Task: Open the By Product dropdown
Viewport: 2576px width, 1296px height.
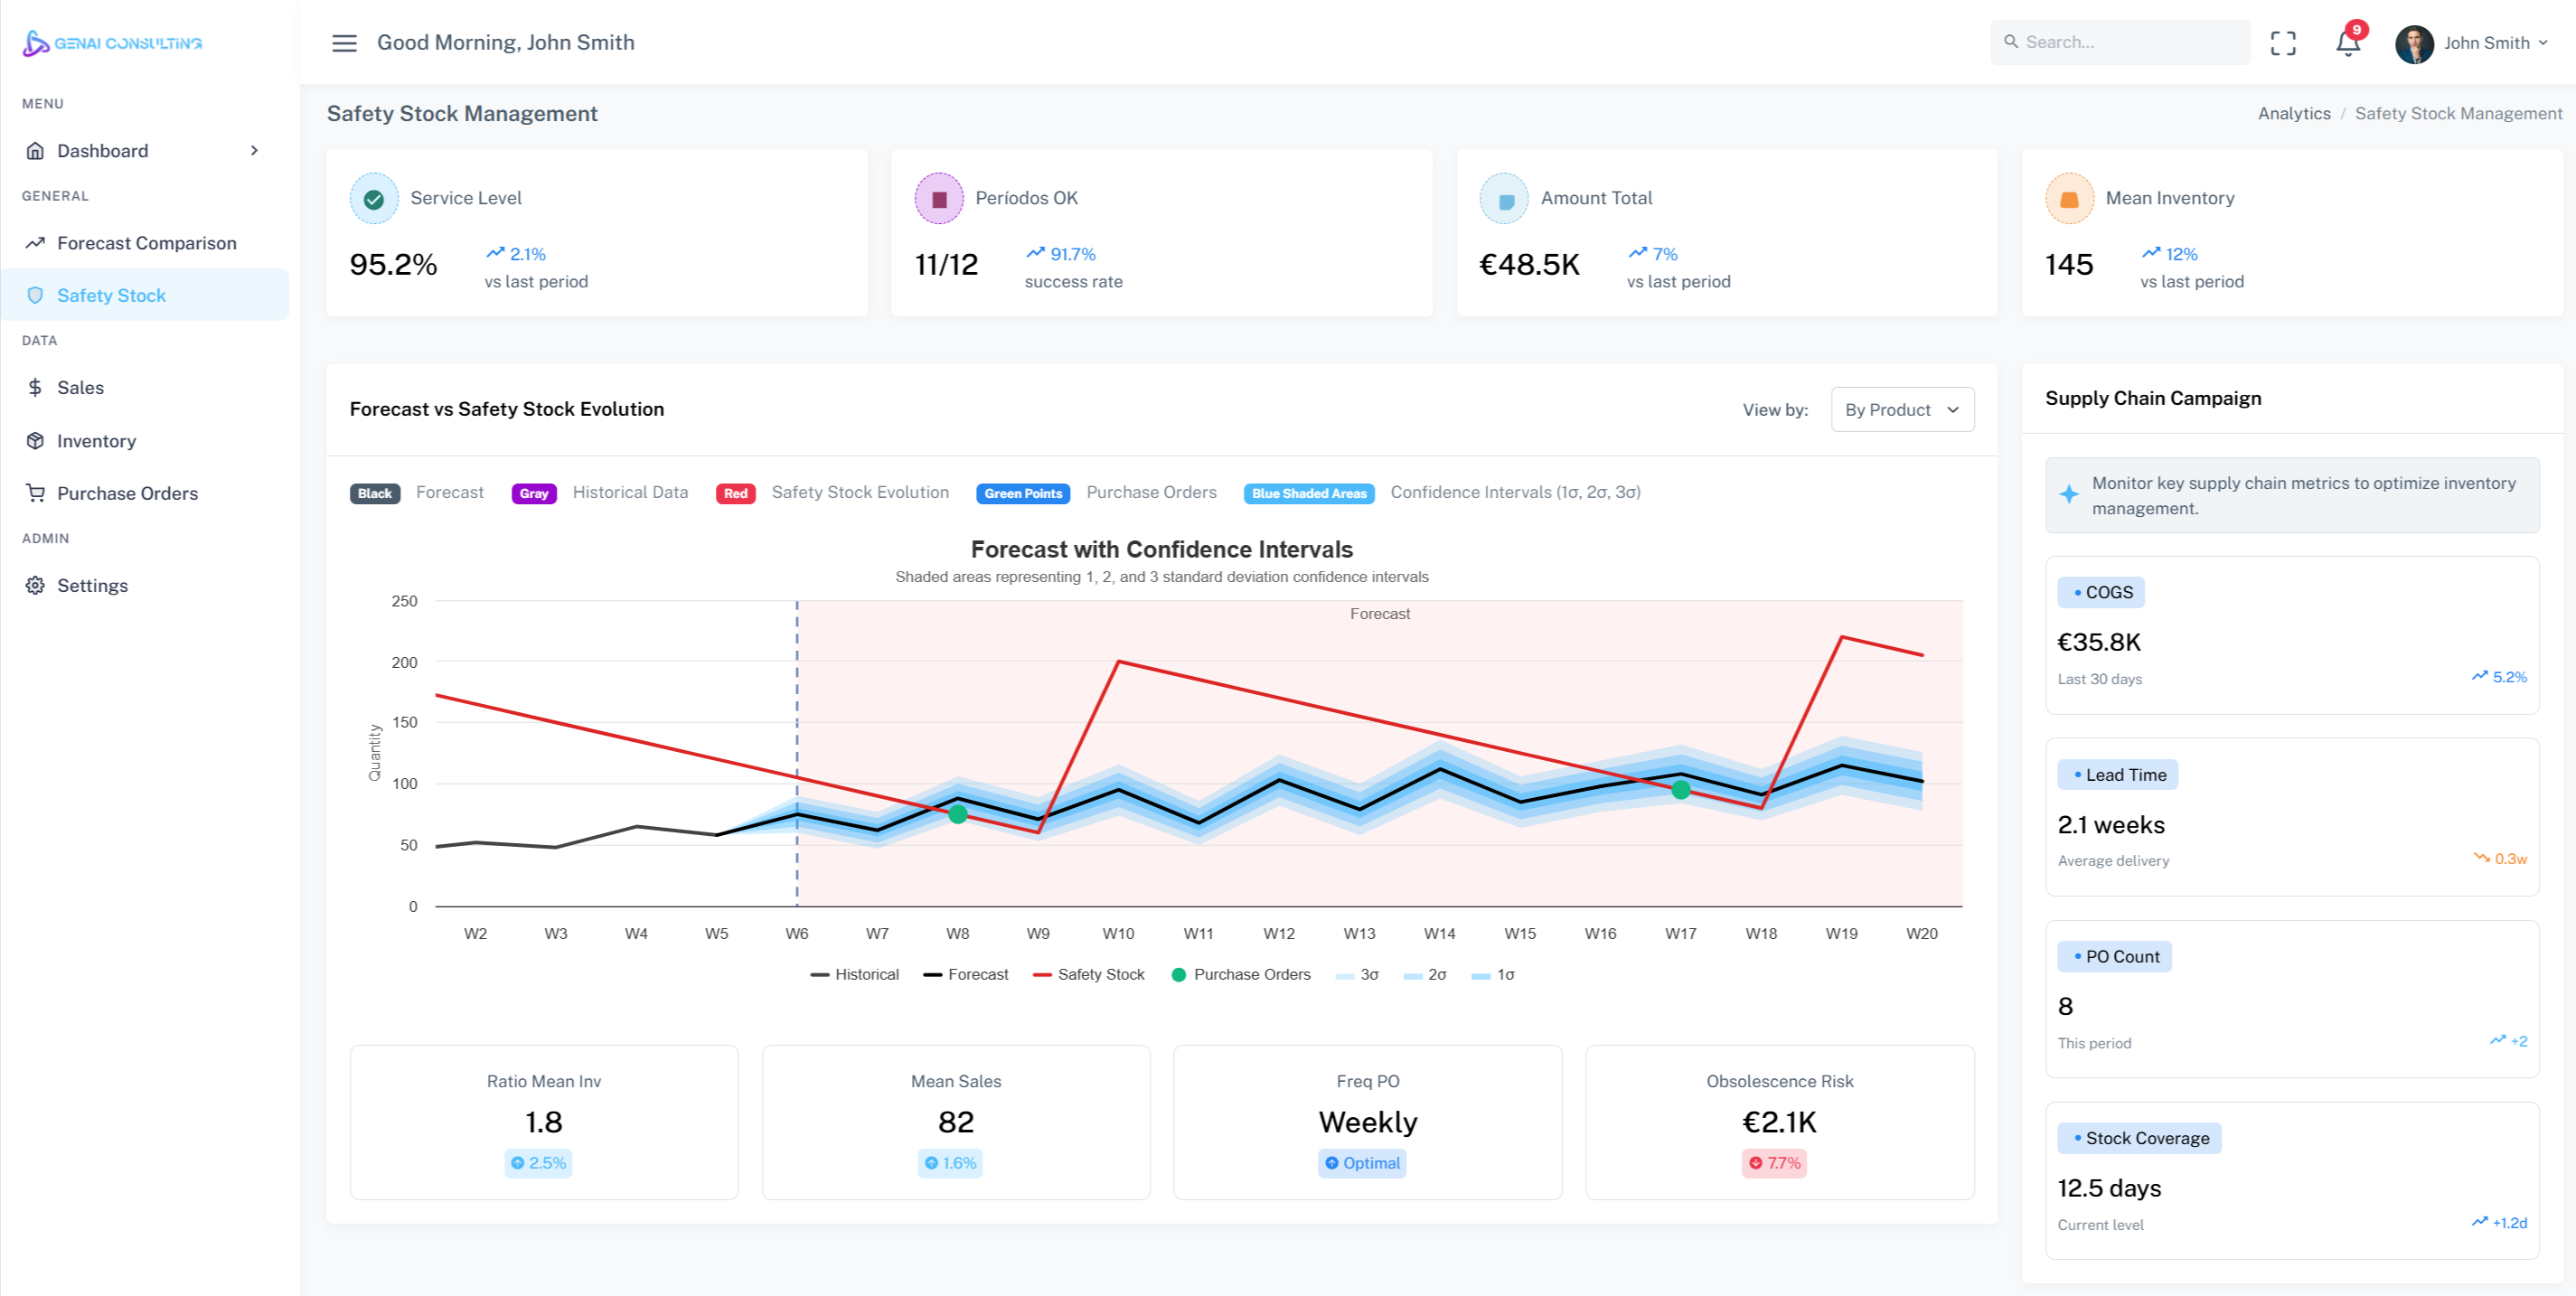Action: tap(1902, 410)
